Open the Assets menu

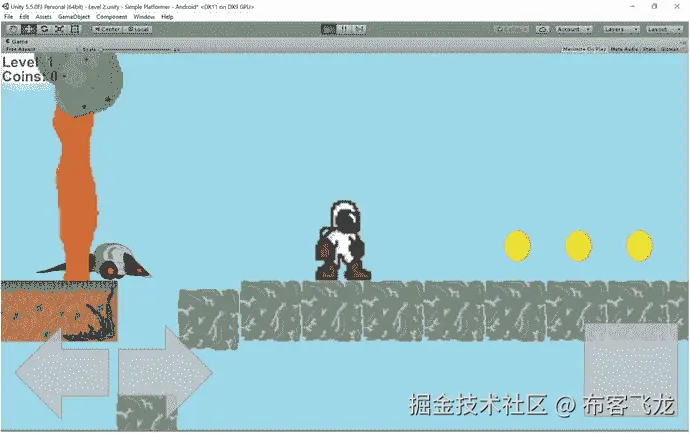pos(44,17)
